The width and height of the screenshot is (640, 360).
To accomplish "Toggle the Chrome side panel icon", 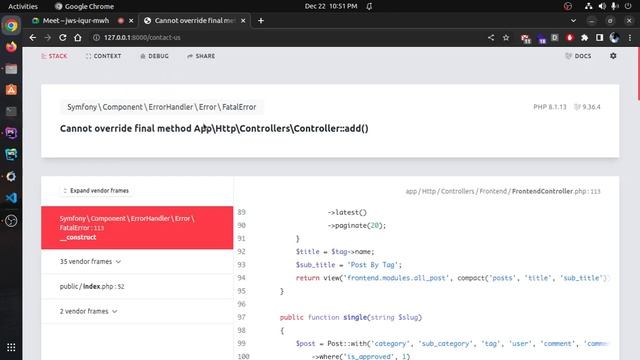I will [599, 38].
